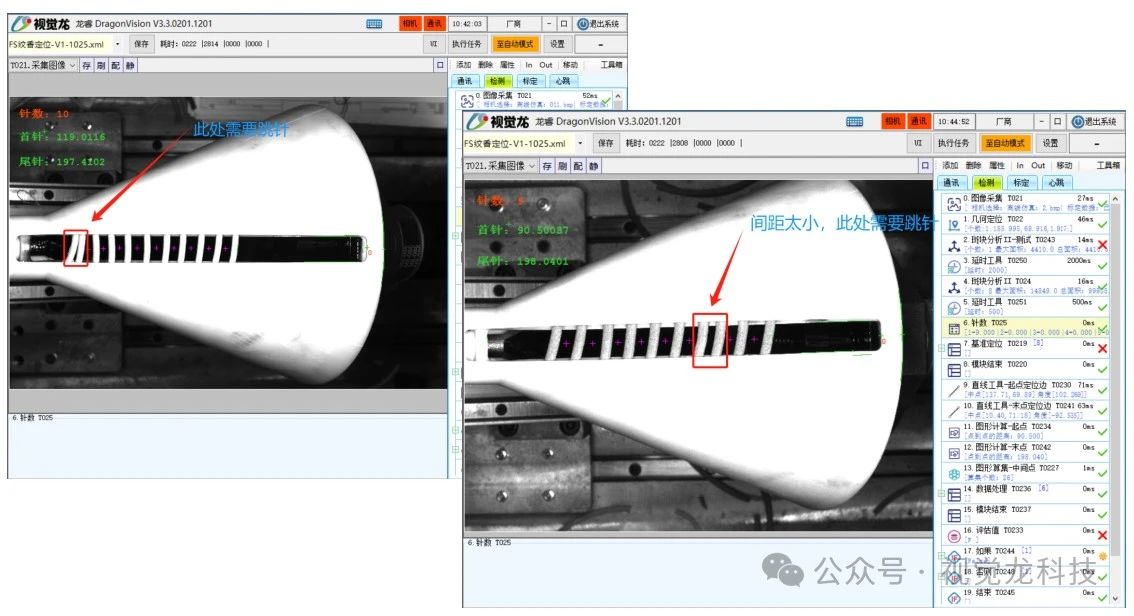Click image acquisition icon for T021 in front window
This screenshot has height=616, width=1134.
[x=954, y=204]
